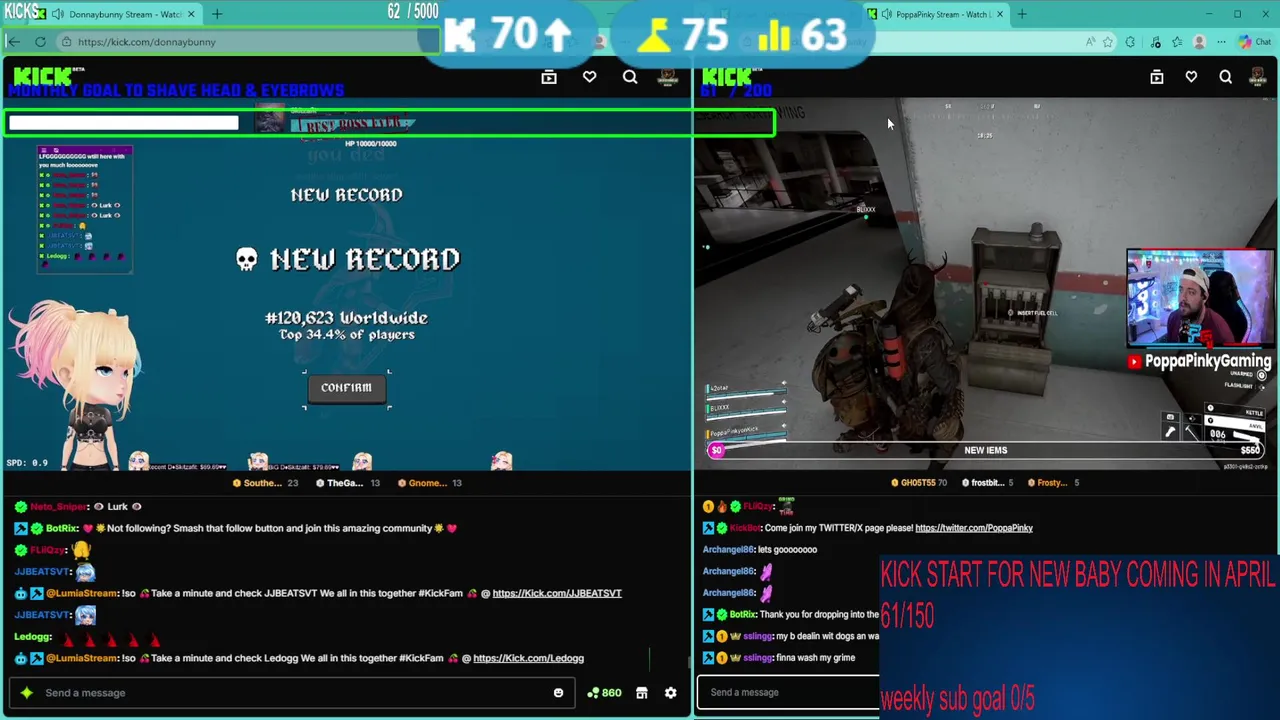Open following heart icon on the Donnaybunny page
Screen dimensions: 1280x720
coord(590,77)
